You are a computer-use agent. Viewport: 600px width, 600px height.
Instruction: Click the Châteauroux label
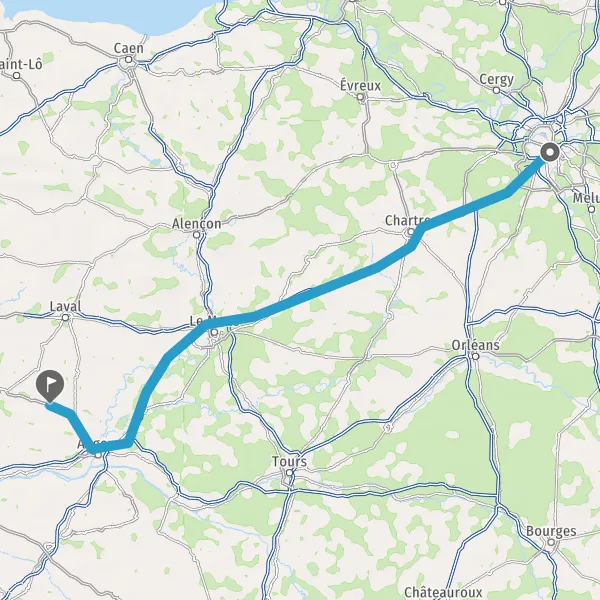(443, 592)
